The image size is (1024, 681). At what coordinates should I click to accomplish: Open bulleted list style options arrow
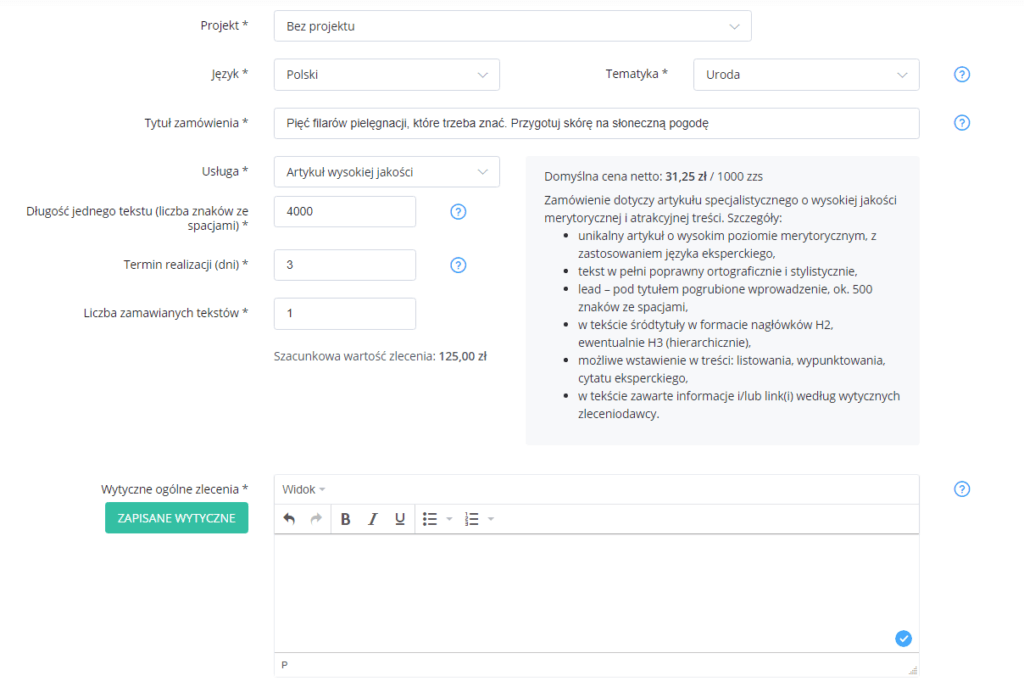point(449,519)
